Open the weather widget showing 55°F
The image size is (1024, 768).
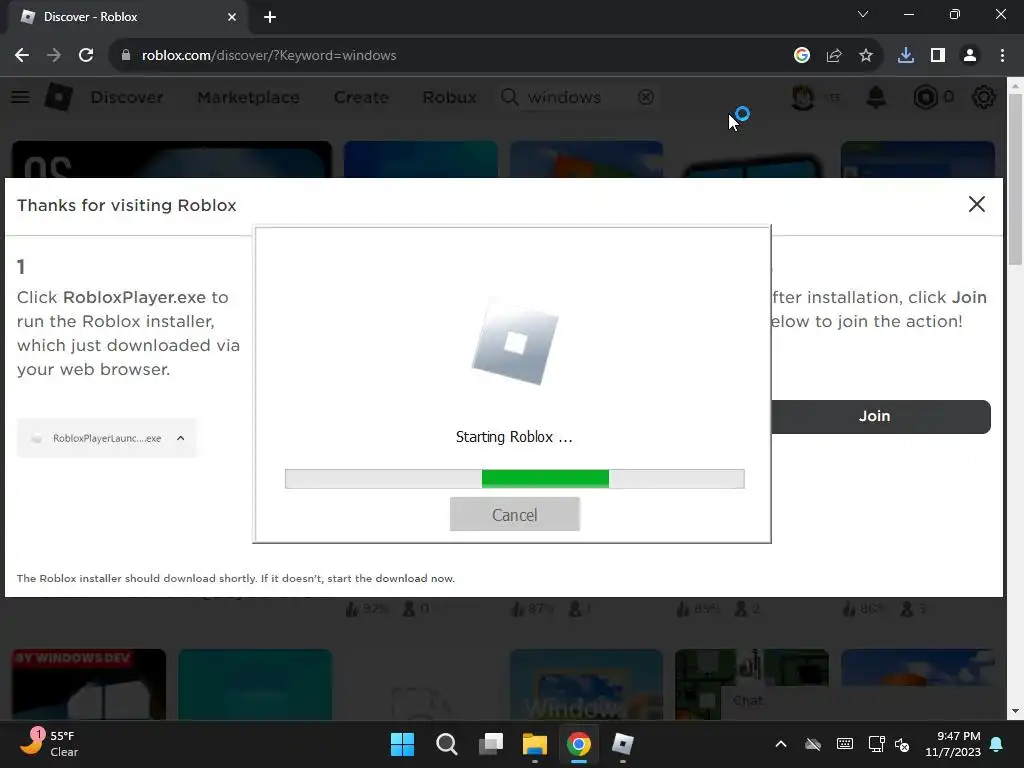(x=49, y=744)
